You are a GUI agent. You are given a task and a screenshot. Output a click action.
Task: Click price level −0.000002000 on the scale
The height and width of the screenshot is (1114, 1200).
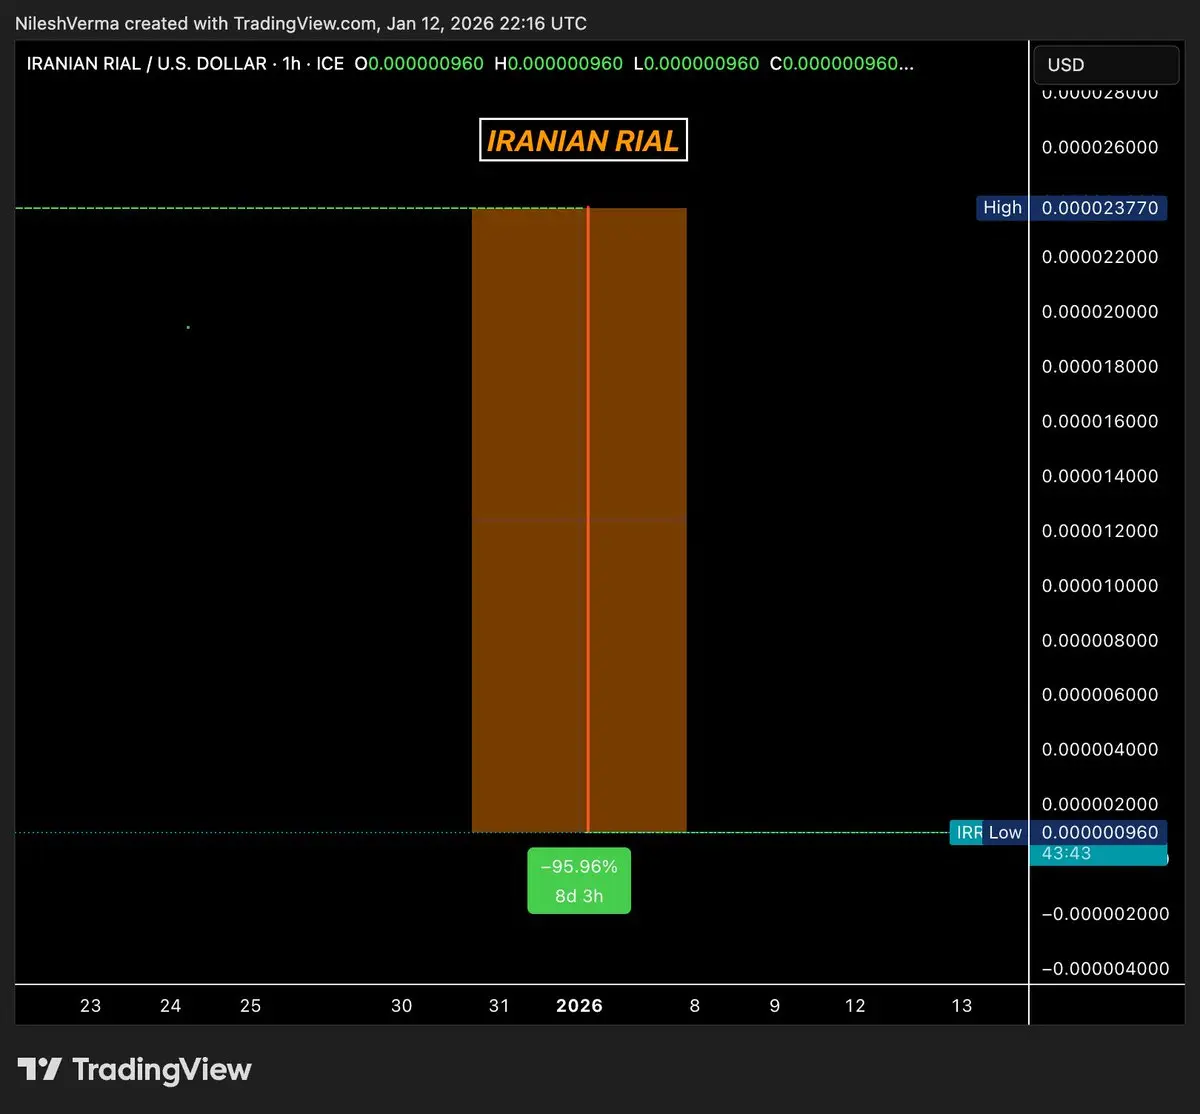click(1105, 914)
